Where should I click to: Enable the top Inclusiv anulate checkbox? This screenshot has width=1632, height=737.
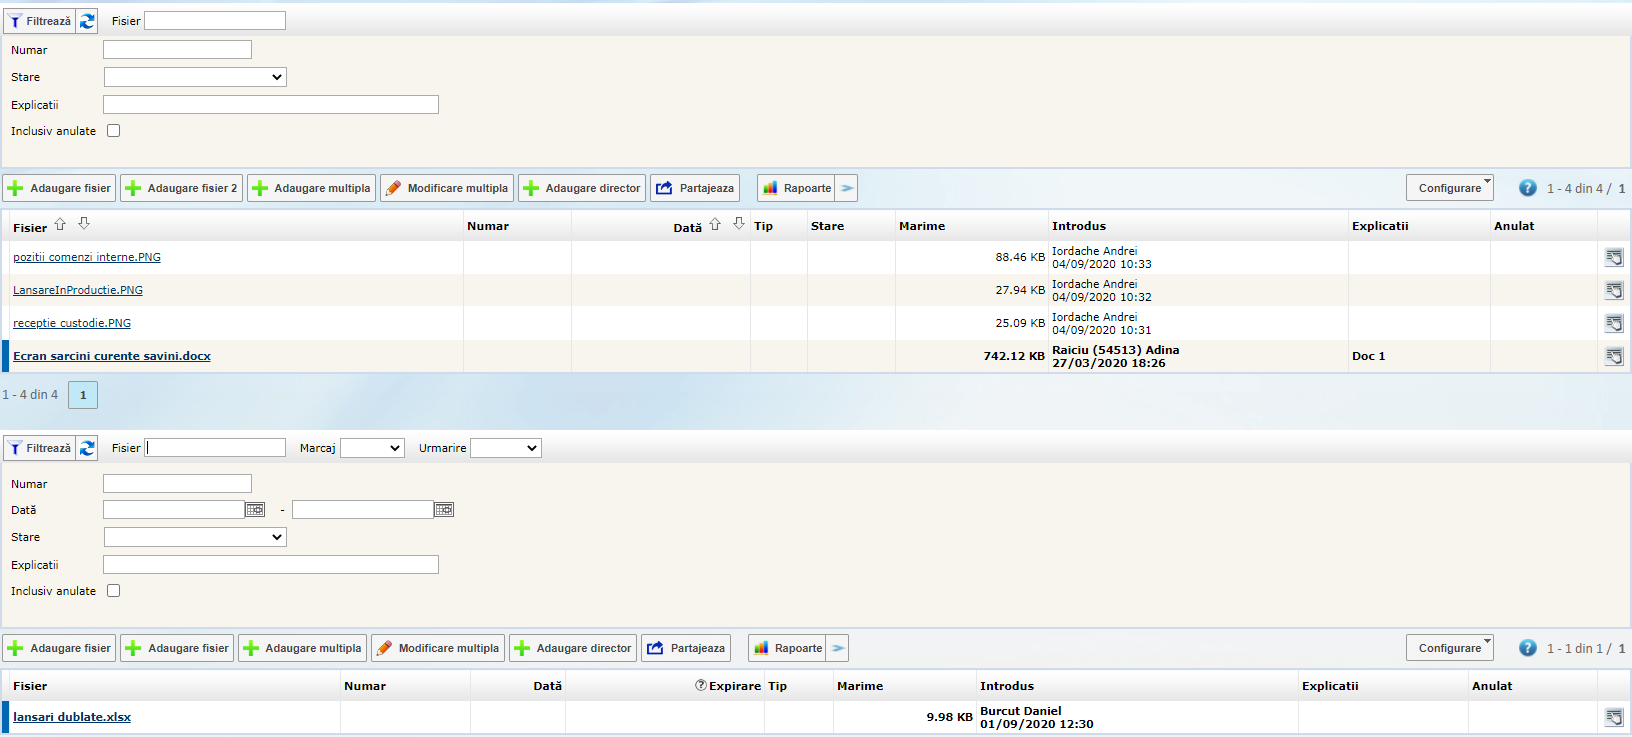pos(114,131)
